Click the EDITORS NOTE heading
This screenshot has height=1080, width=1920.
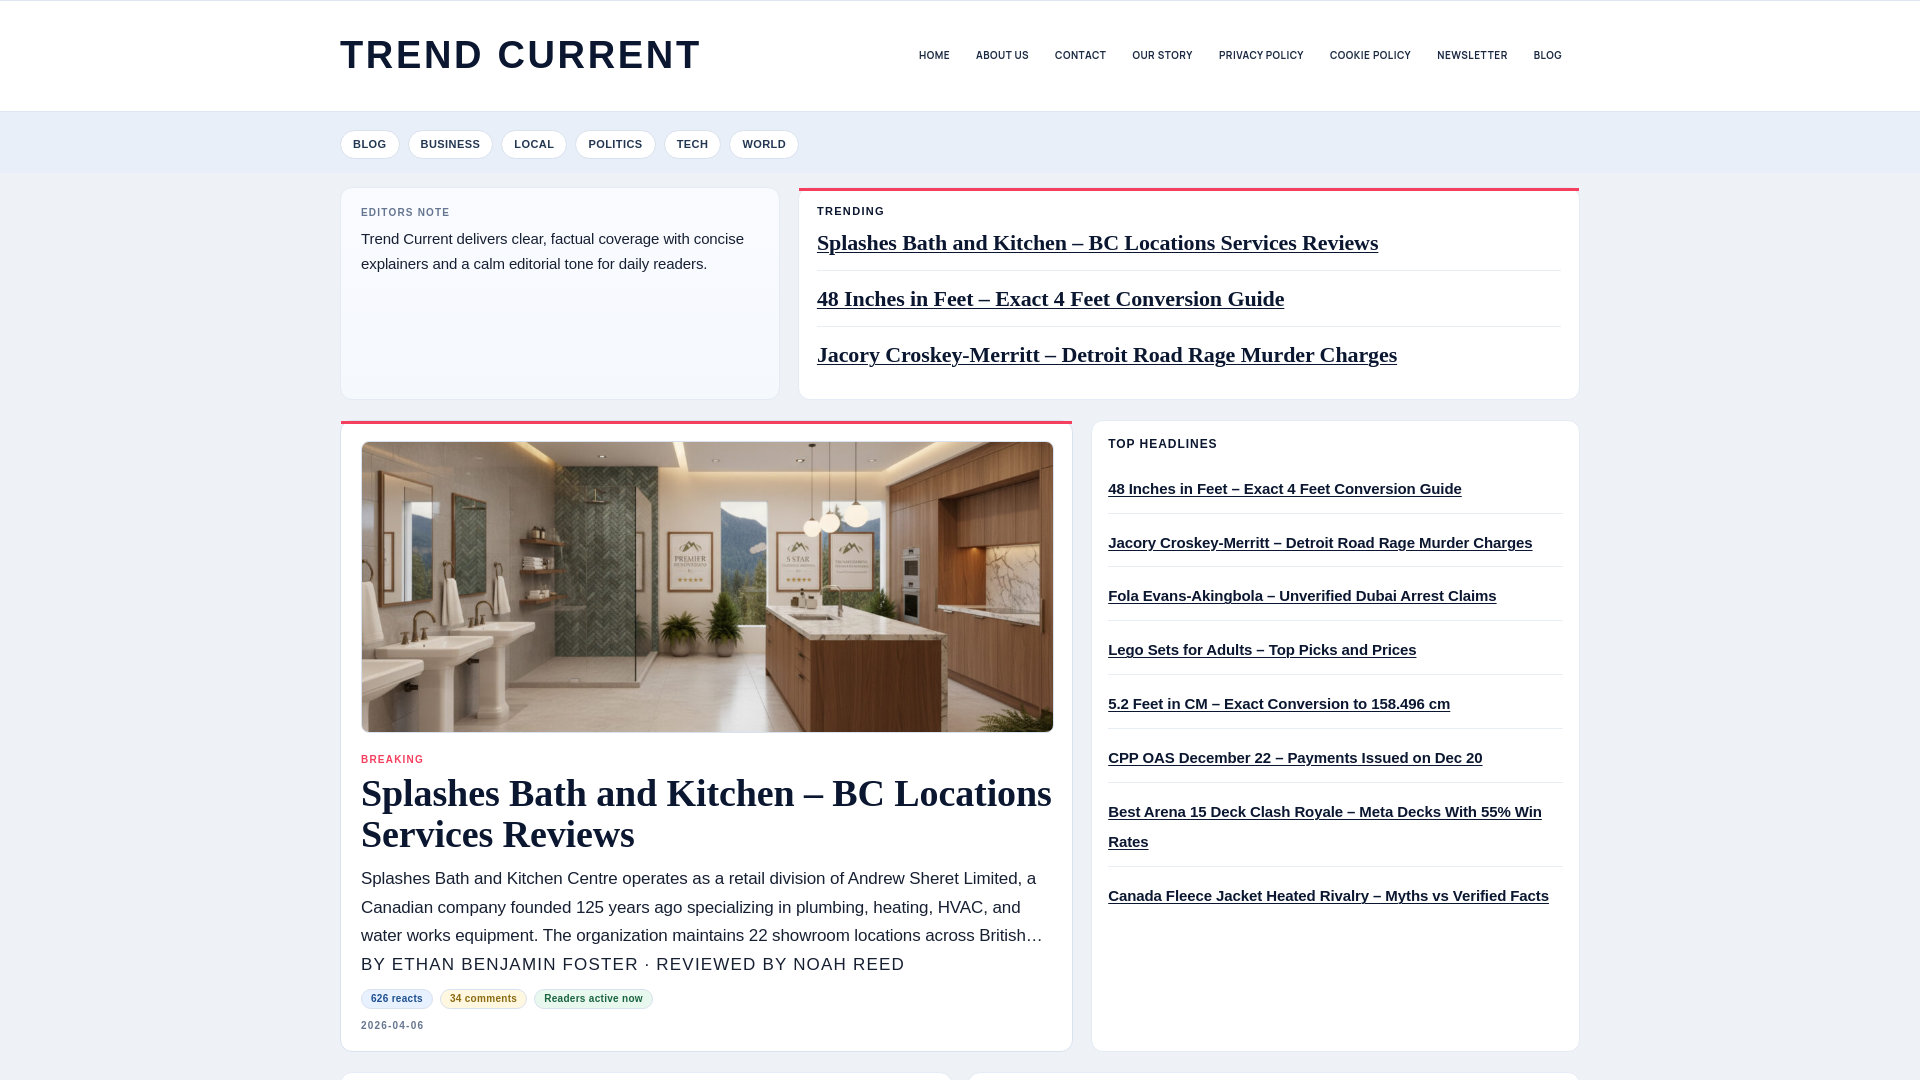(405, 213)
